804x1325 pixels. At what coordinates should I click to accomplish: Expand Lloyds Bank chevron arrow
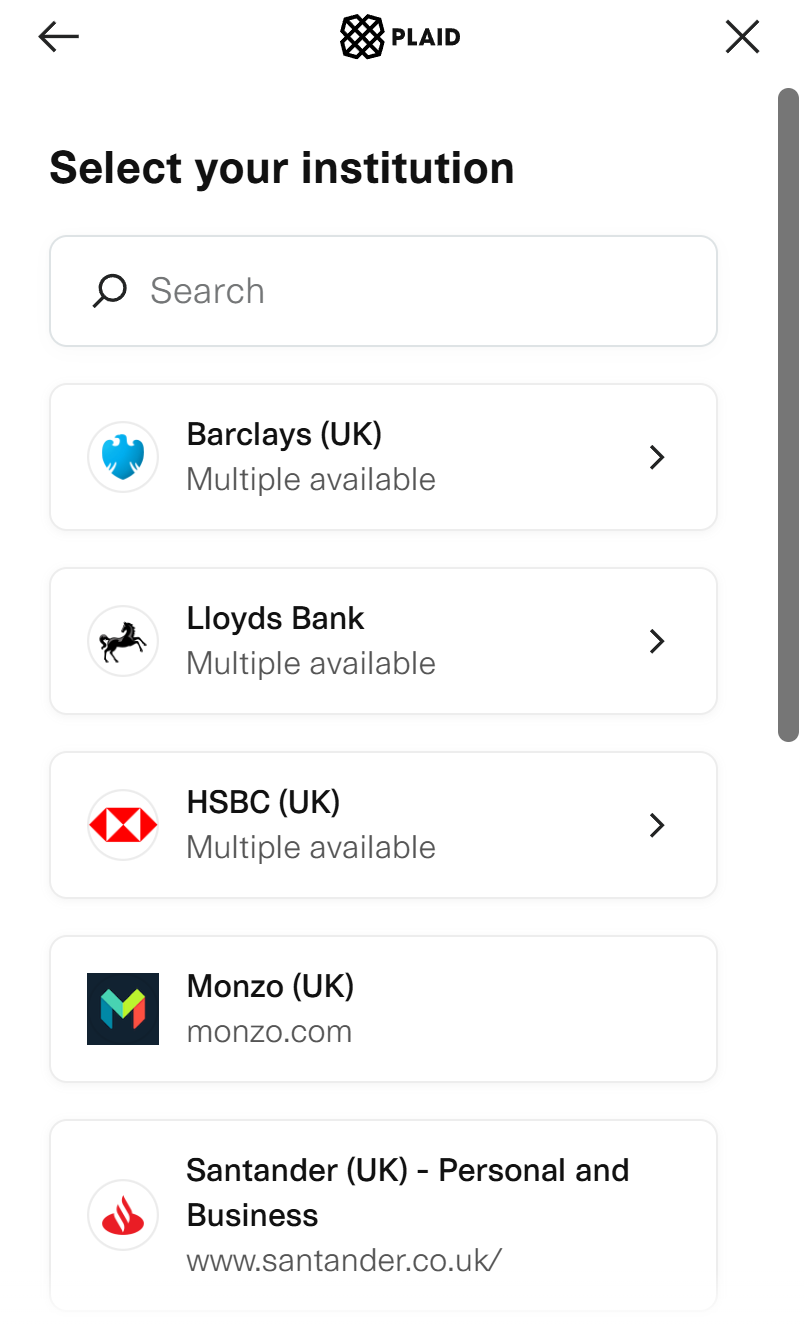coord(657,641)
